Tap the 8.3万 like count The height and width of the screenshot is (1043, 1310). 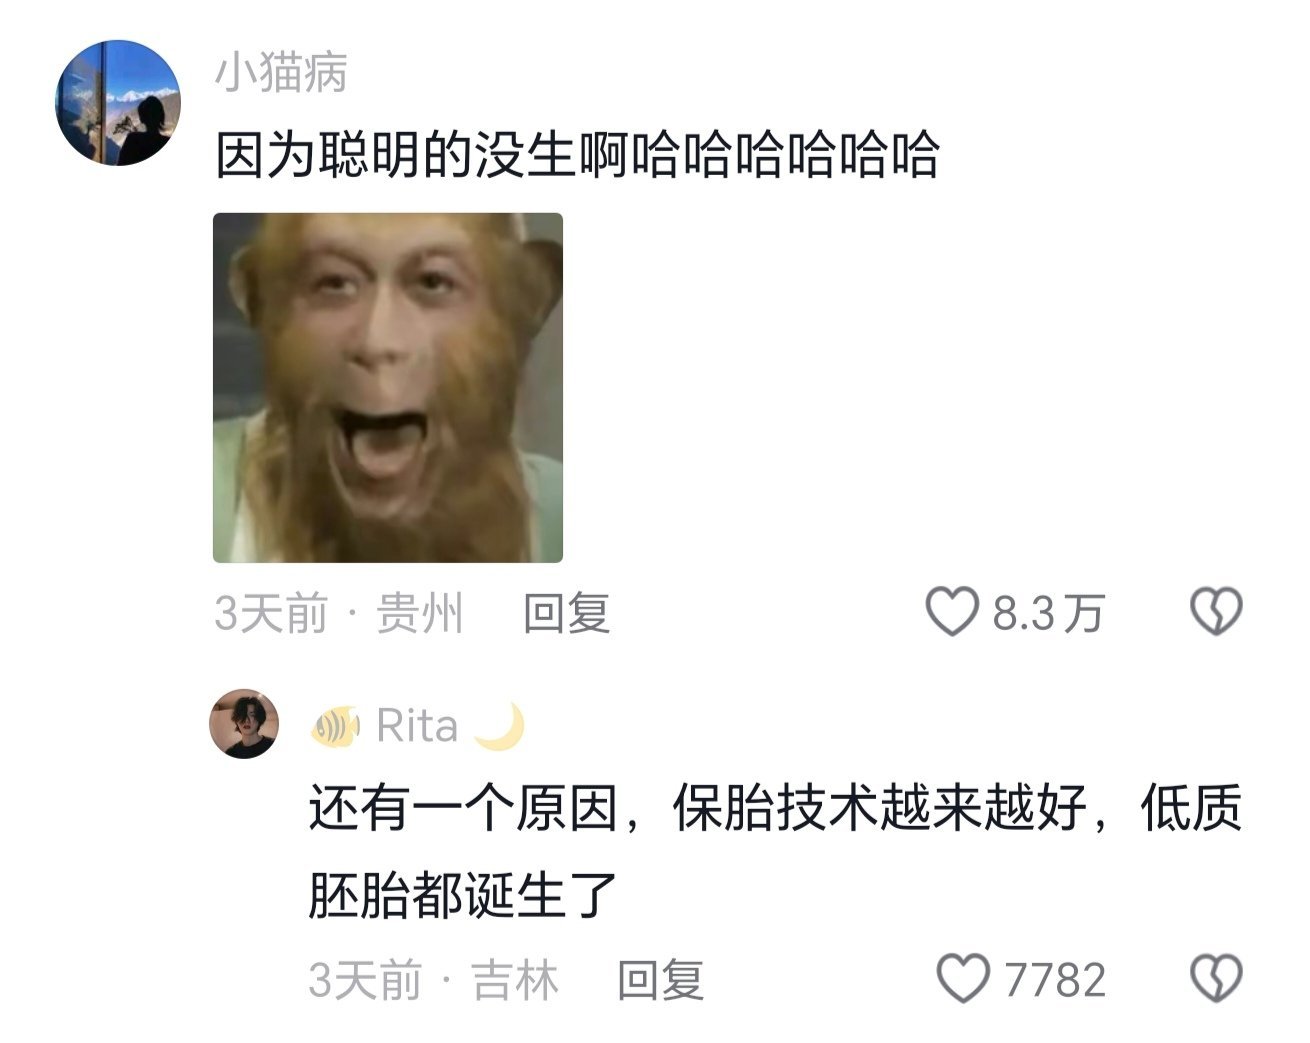[1048, 612]
